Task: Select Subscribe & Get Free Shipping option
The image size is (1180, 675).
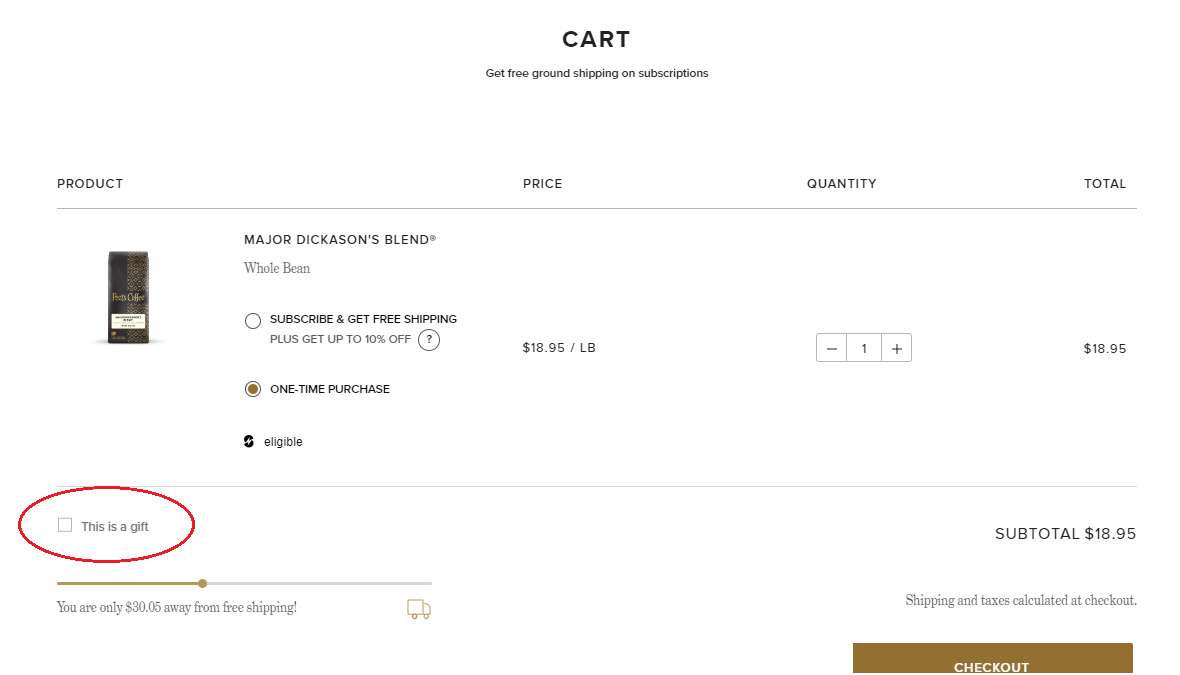Action: (x=253, y=321)
